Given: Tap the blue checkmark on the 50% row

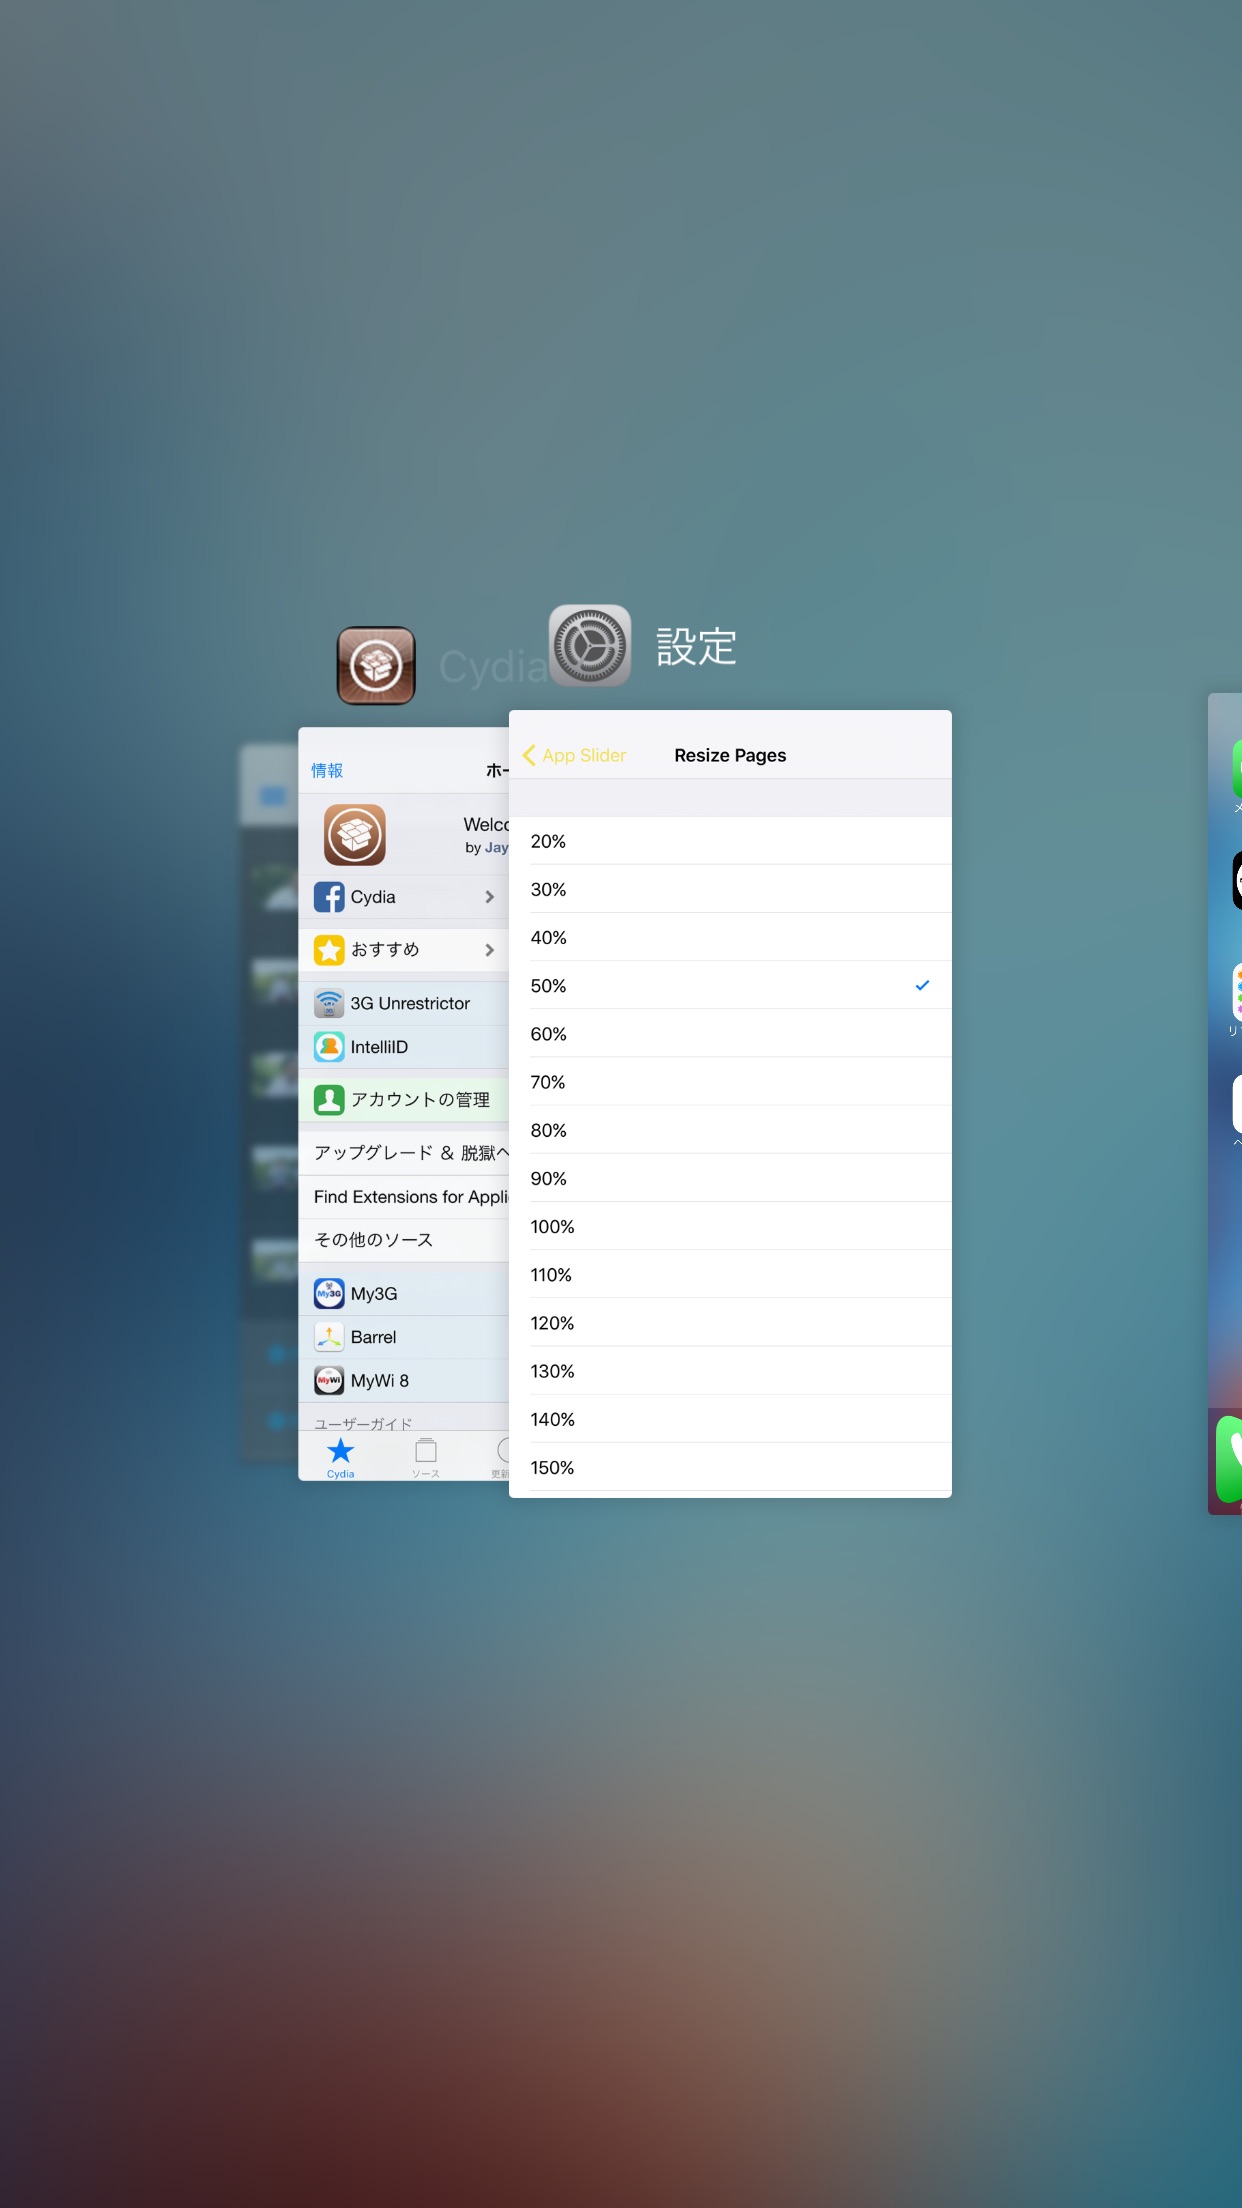Looking at the screenshot, I should click(x=922, y=985).
